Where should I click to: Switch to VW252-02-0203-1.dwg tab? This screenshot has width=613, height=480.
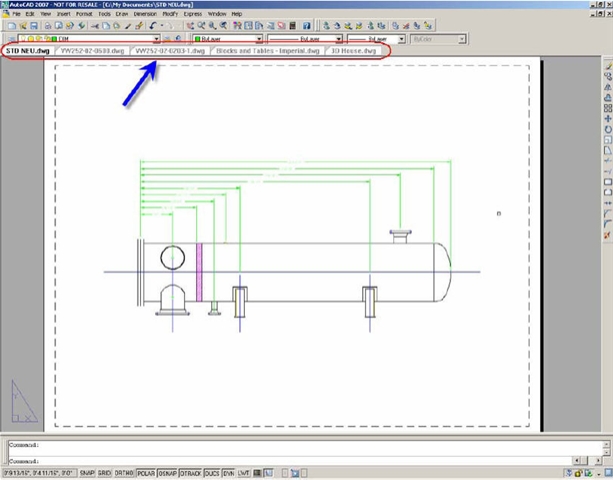[170, 51]
